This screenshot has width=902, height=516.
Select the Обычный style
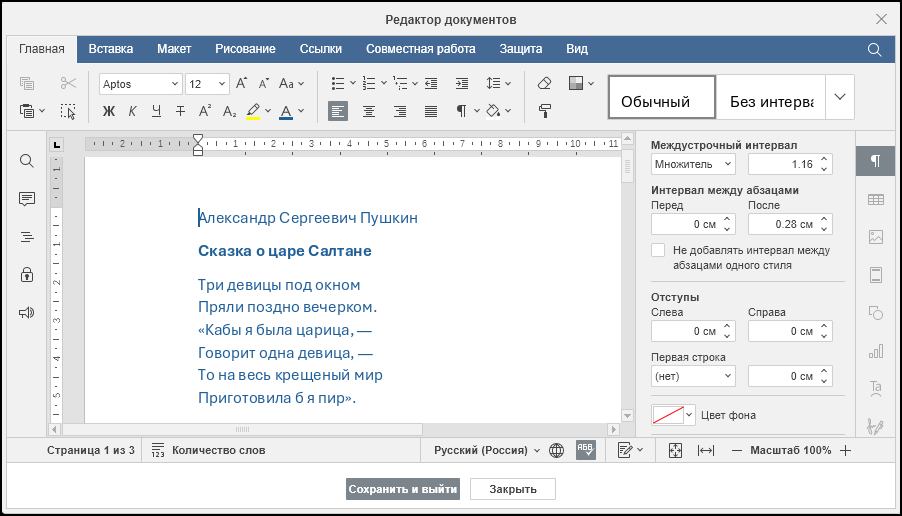662,97
